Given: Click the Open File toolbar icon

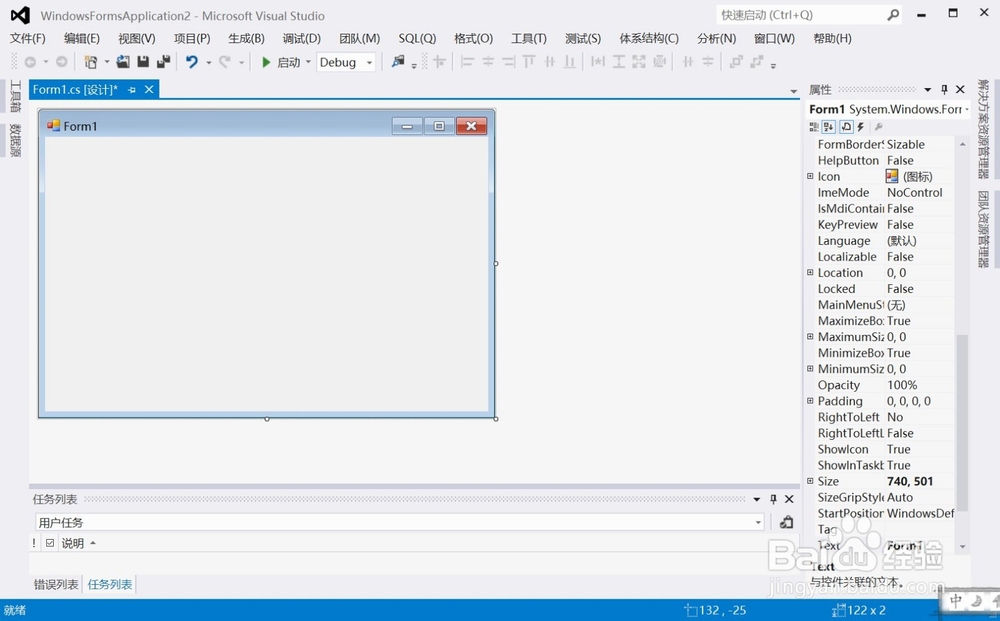Looking at the screenshot, I should pos(123,62).
